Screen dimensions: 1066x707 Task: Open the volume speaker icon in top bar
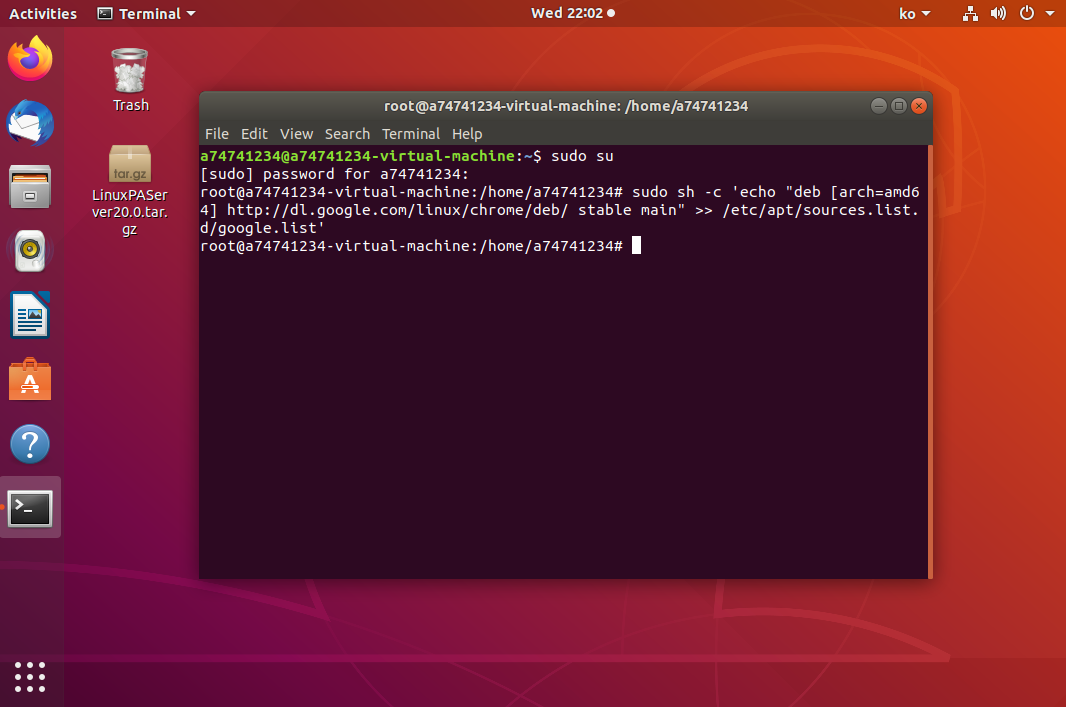tap(998, 14)
